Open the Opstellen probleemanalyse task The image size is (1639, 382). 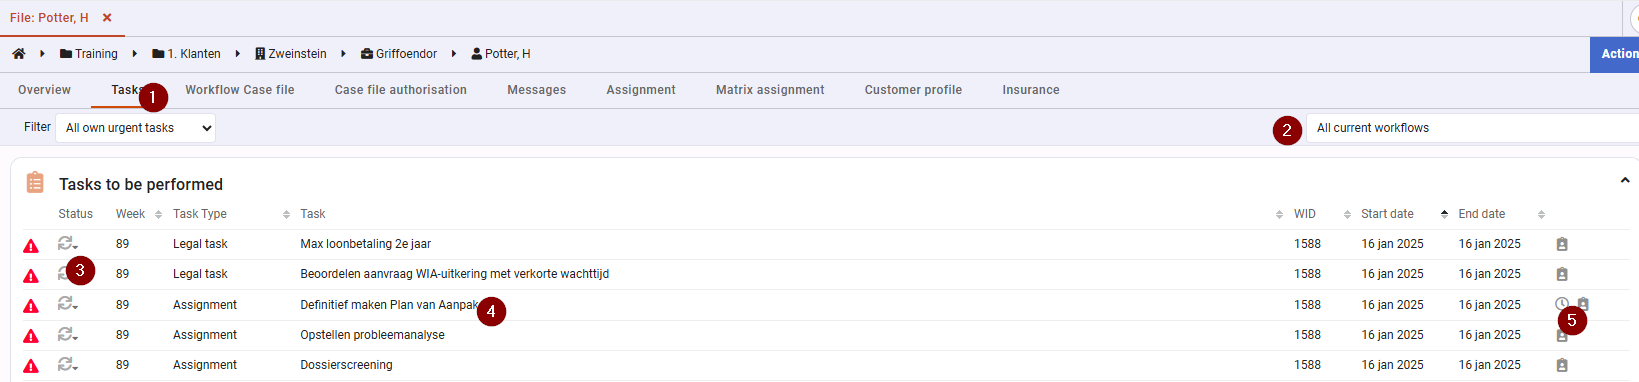point(372,335)
